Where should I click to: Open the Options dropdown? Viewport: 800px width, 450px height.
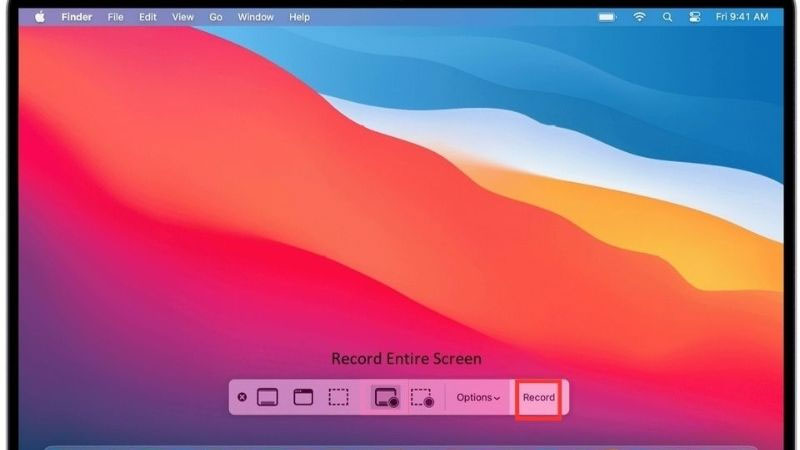point(478,397)
